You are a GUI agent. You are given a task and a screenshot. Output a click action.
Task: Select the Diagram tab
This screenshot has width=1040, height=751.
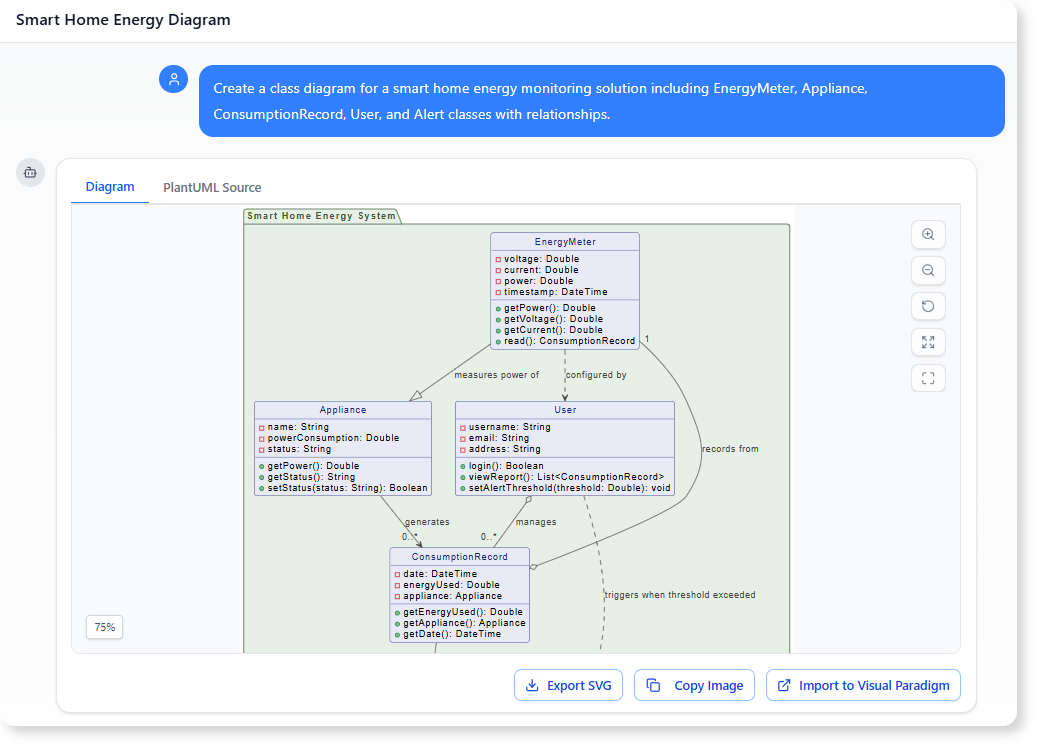click(110, 187)
